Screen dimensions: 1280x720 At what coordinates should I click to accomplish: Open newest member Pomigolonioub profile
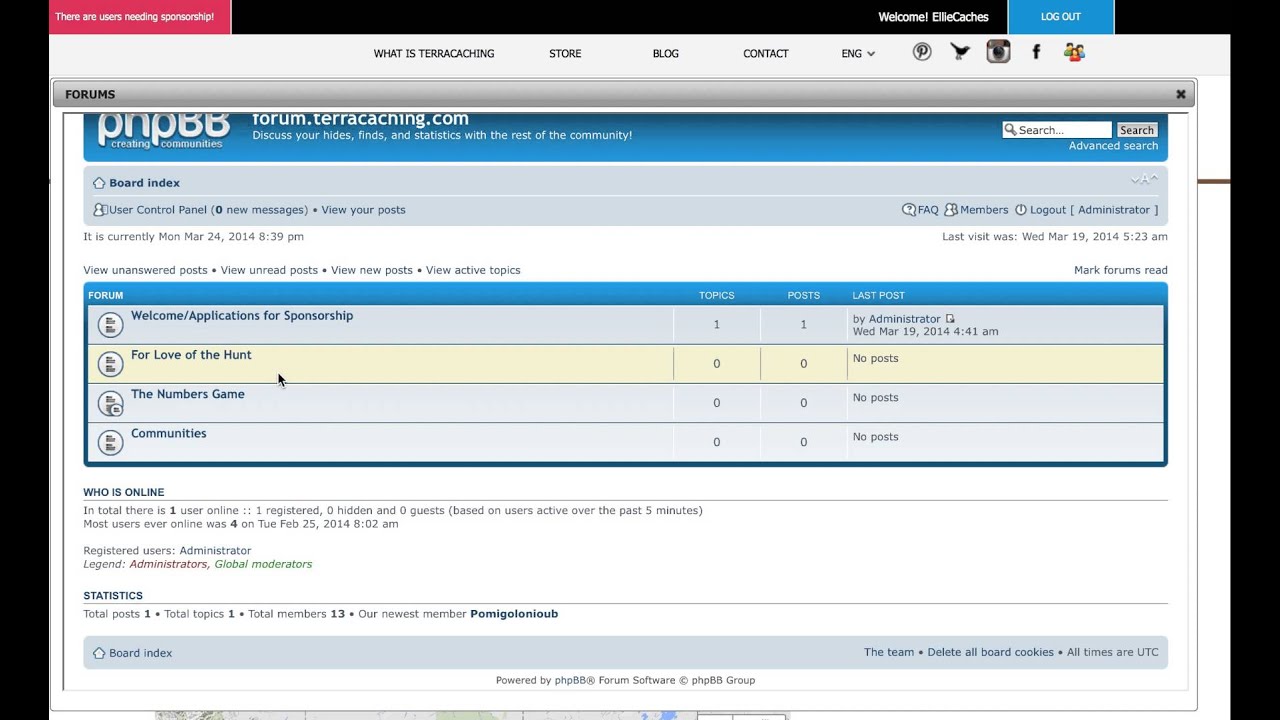coord(514,614)
